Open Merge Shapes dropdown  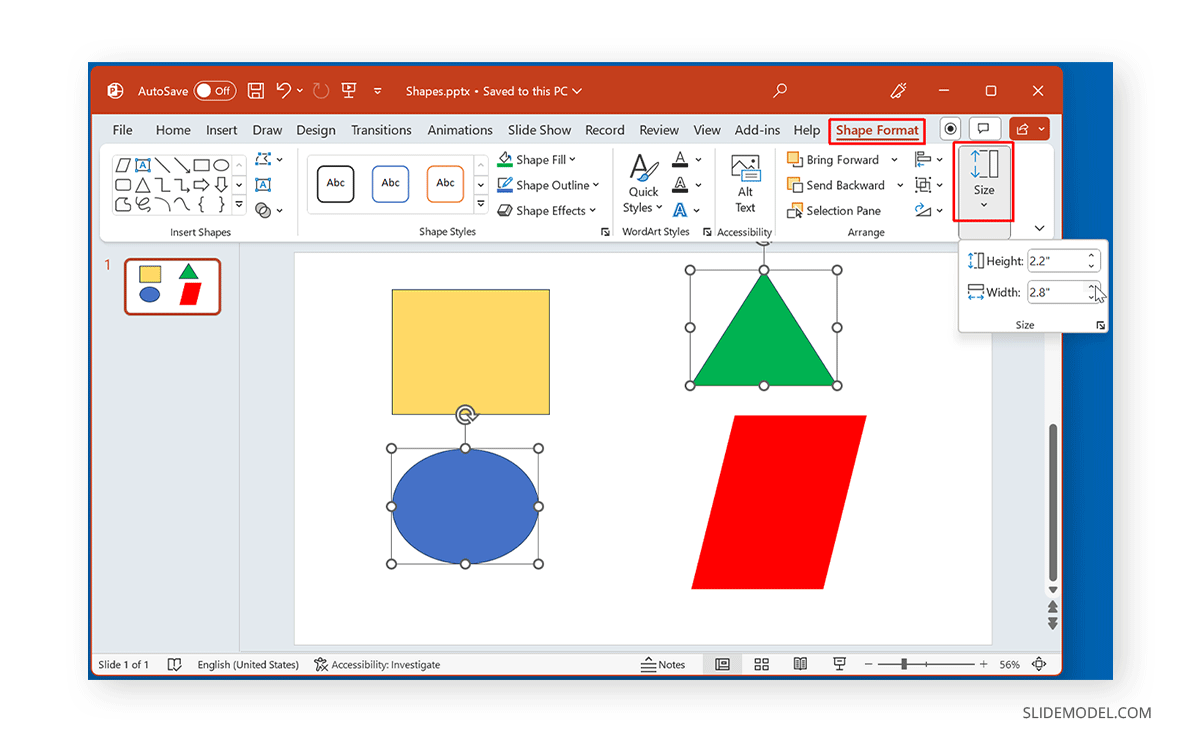268,210
